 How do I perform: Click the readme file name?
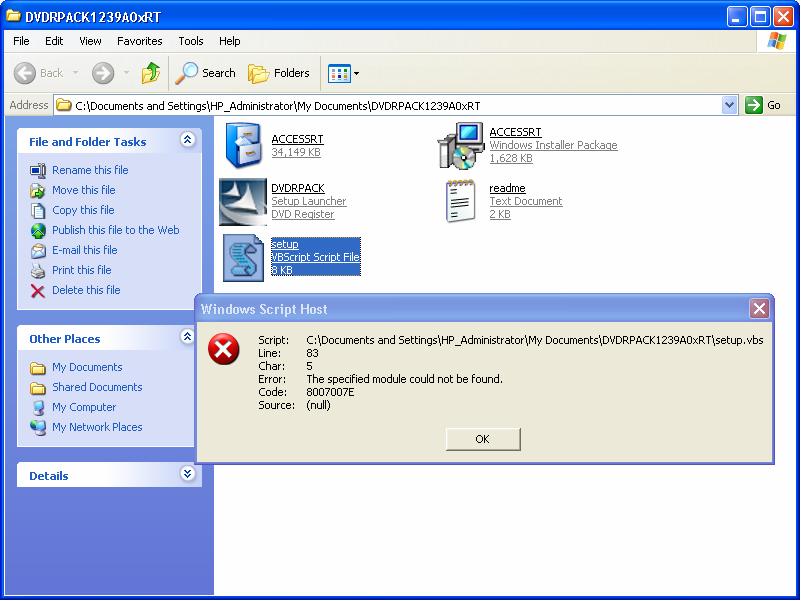(x=507, y=188)
